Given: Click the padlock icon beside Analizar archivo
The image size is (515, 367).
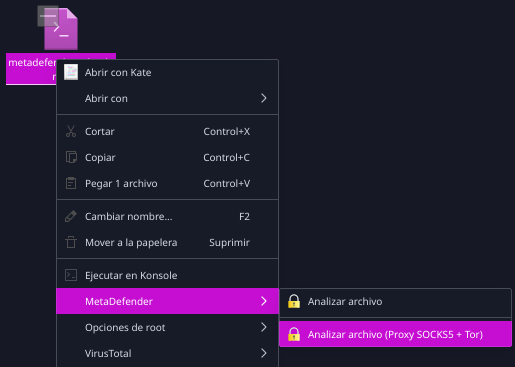Looking at the screenshot, I should (294, 301).
